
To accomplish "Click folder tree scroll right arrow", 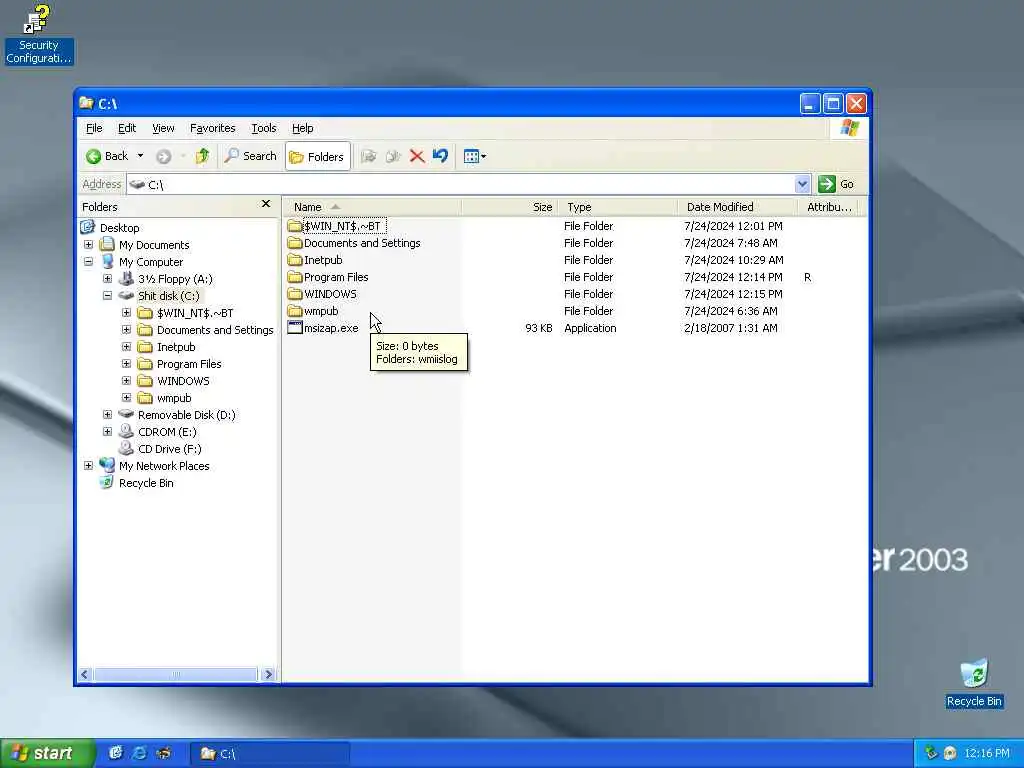I will [268, 674].
